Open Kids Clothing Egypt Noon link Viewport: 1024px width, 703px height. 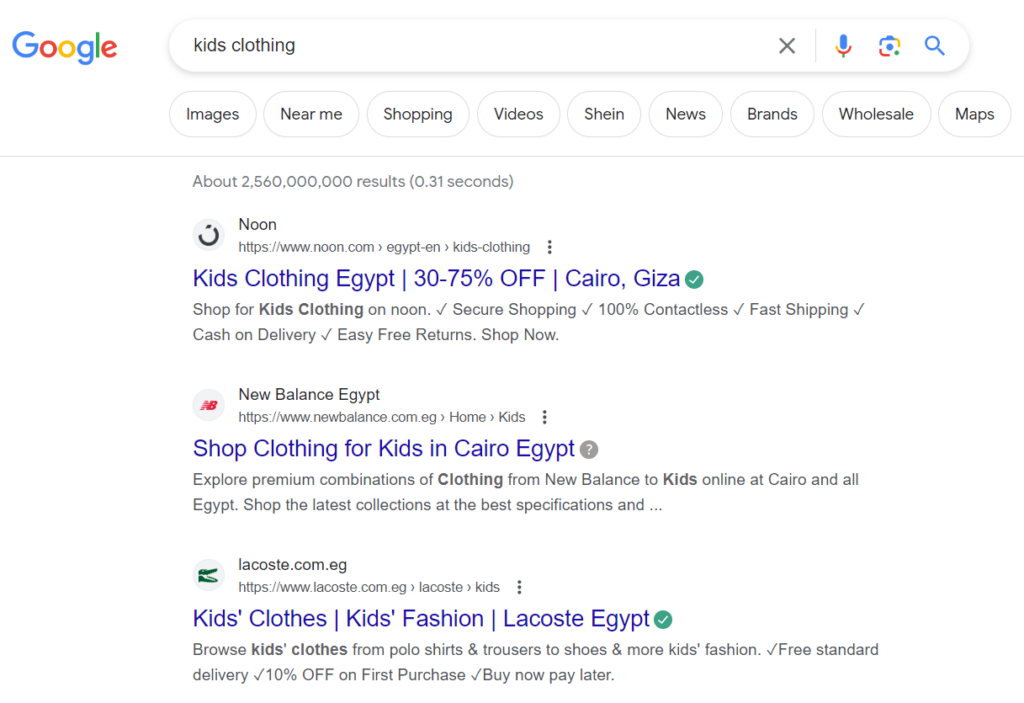click(x=436, y=279)
